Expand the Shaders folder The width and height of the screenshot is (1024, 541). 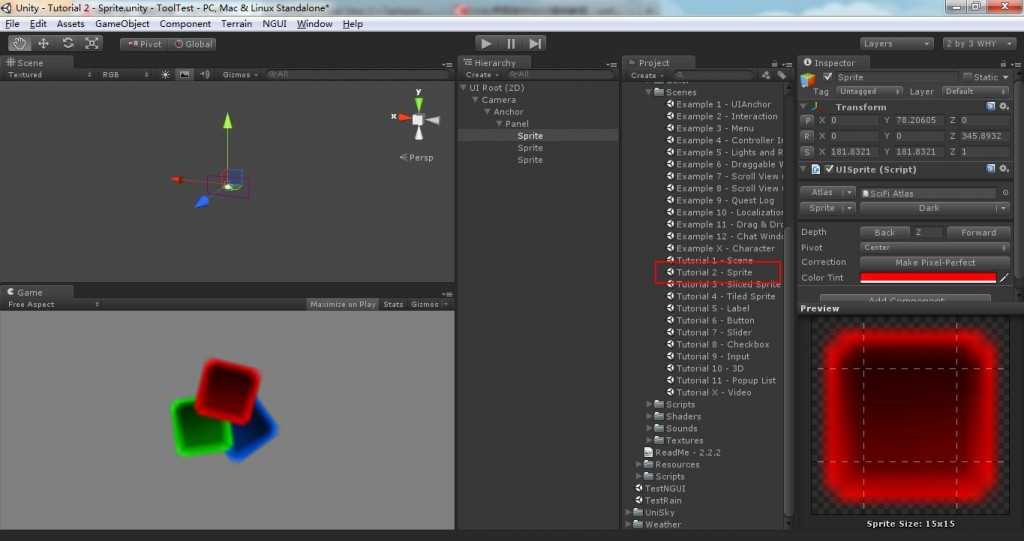pos(649,416)
